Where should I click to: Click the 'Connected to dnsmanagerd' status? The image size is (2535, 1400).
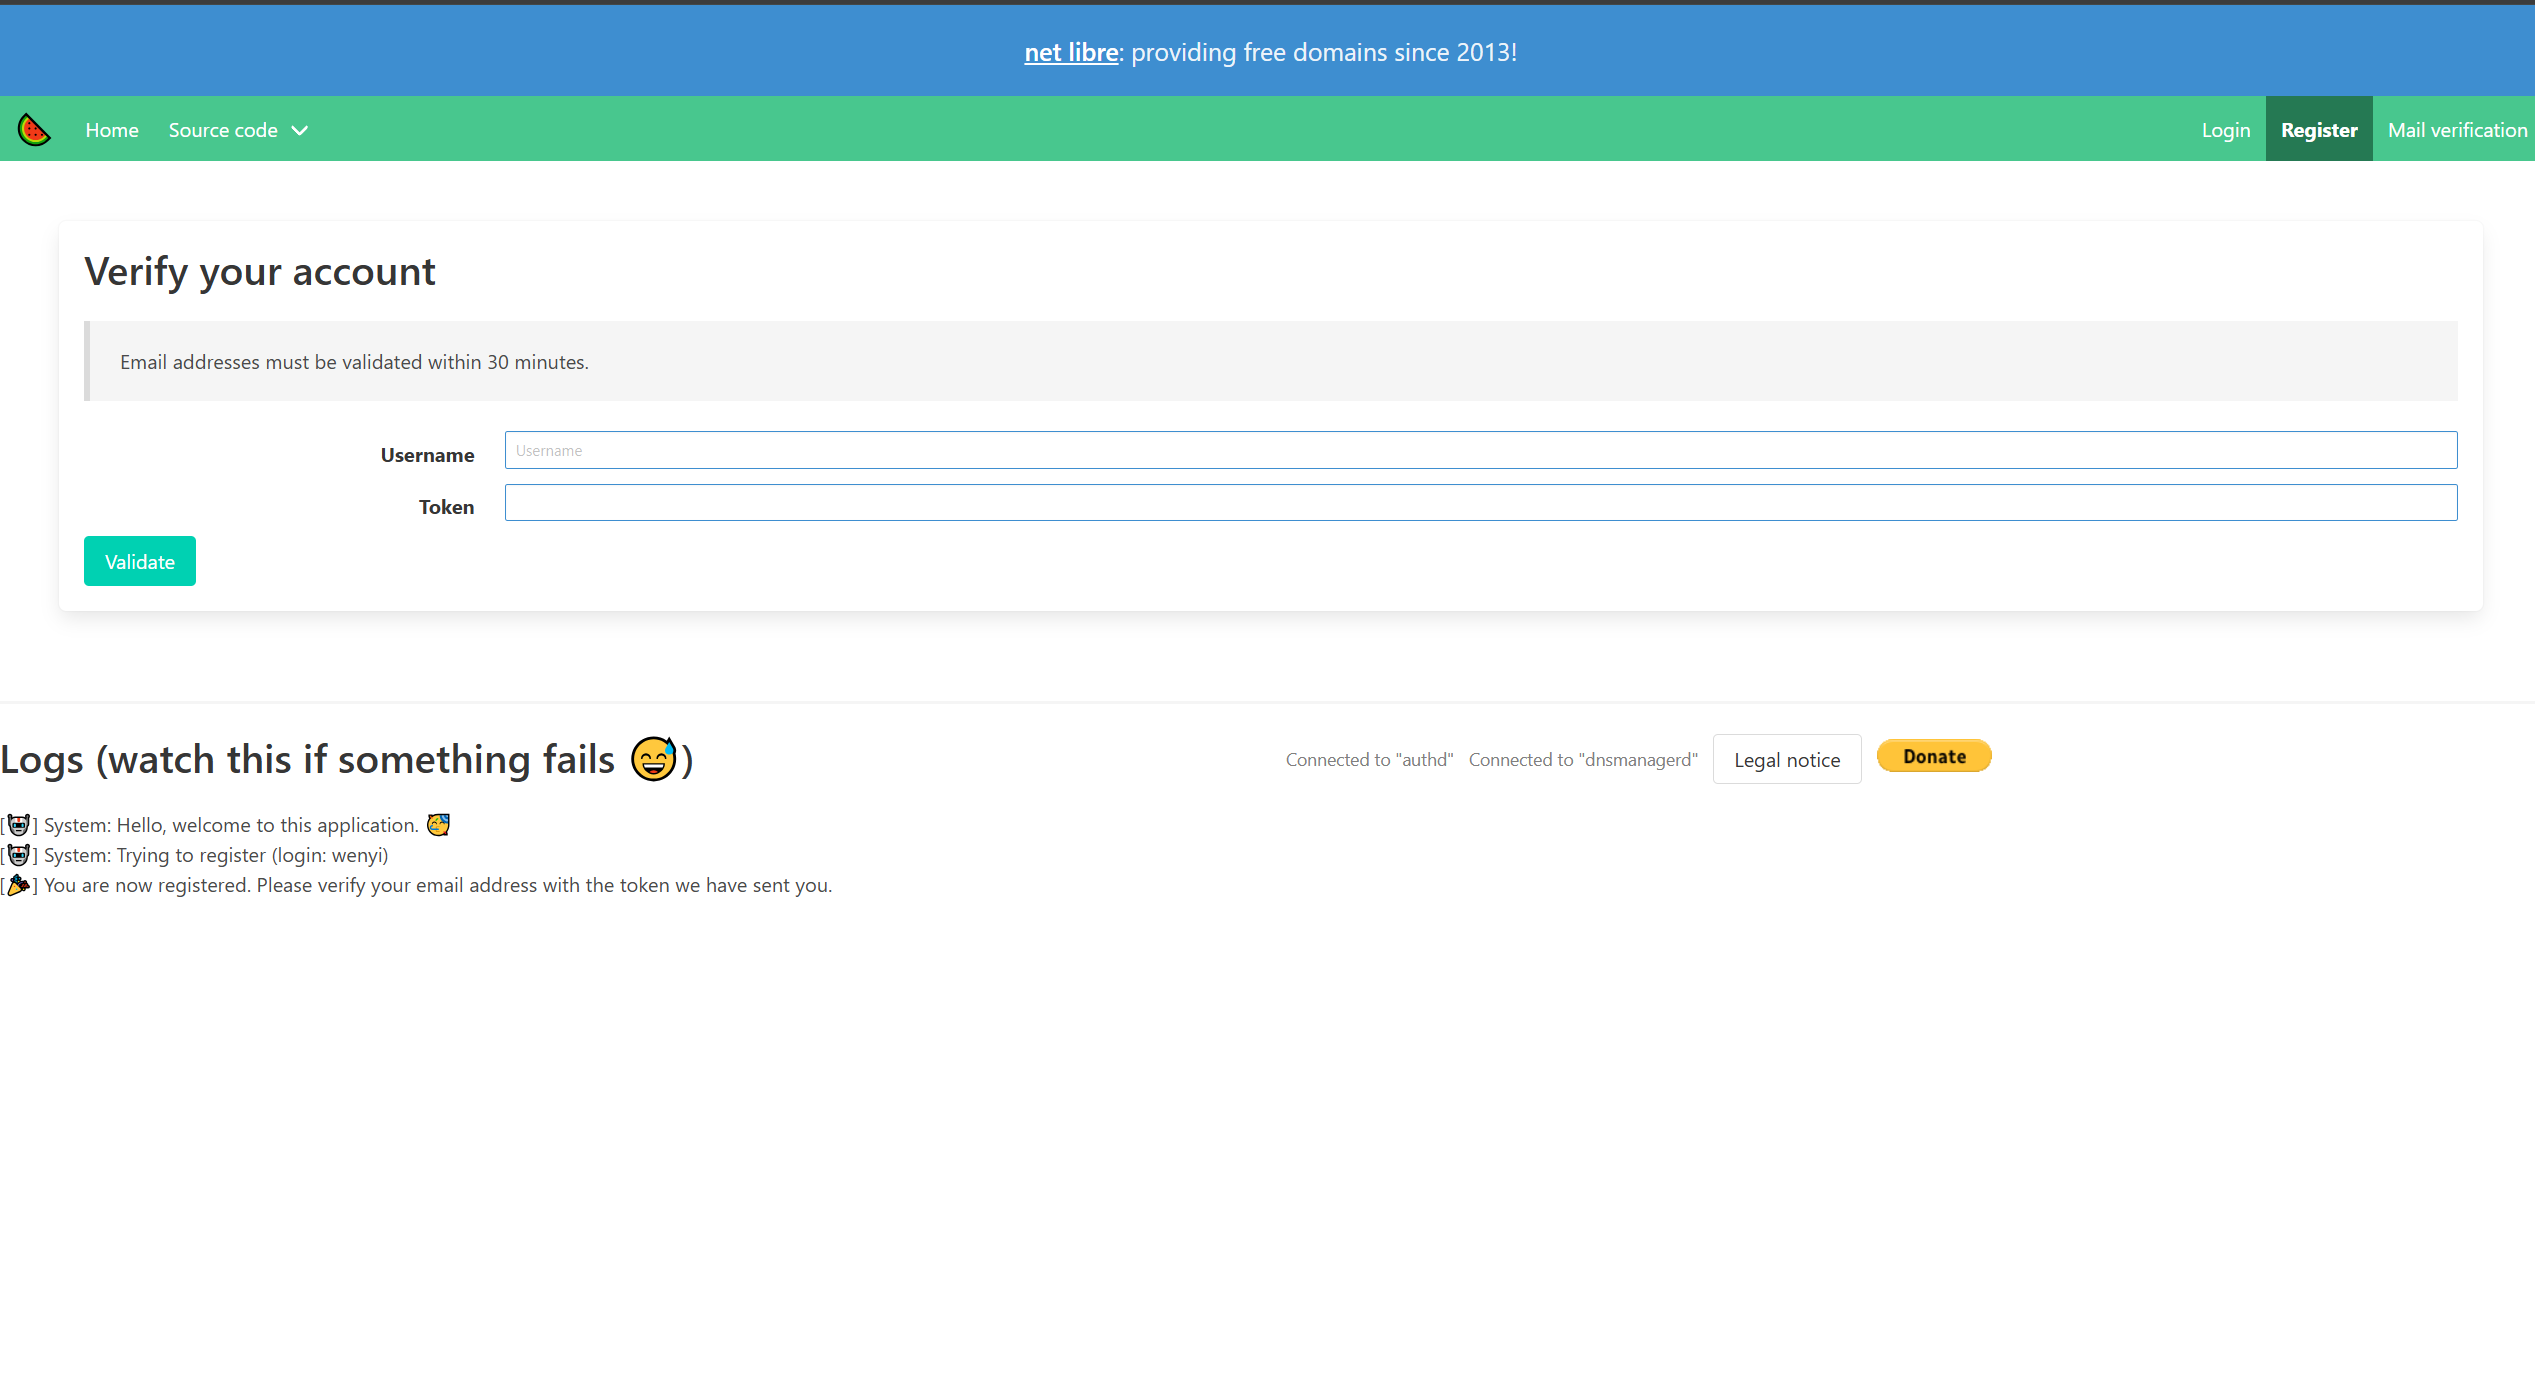pyautogui.click(x=1583, y=760)
